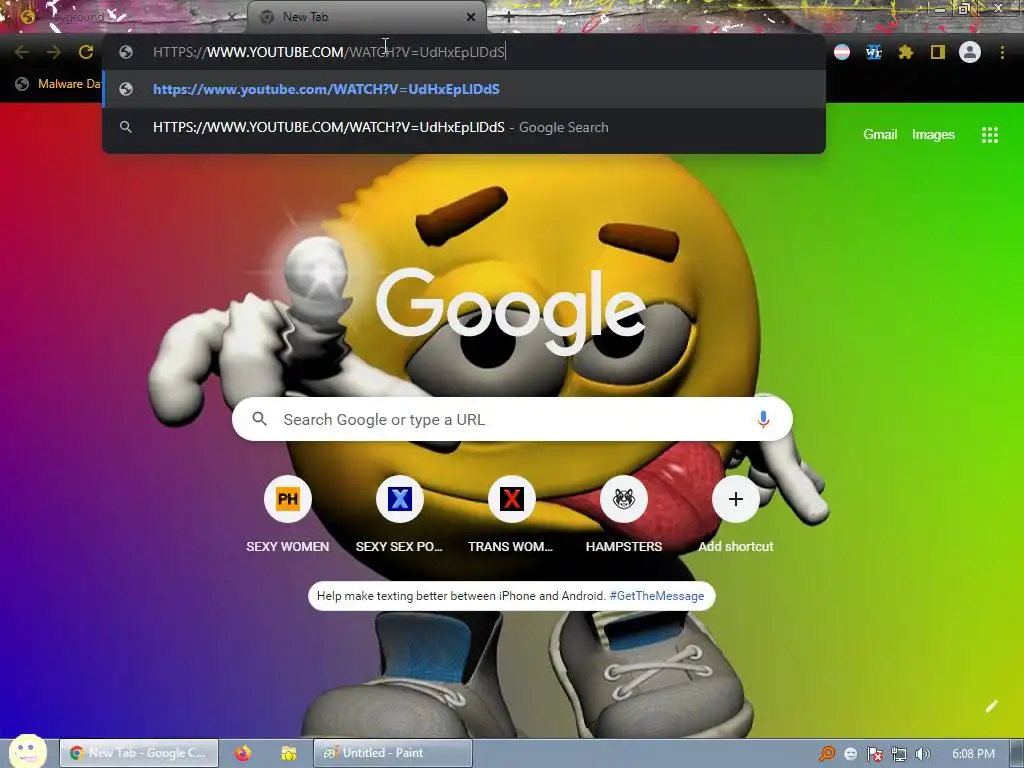Click the Show desktop strip

tap(1017, 753)
